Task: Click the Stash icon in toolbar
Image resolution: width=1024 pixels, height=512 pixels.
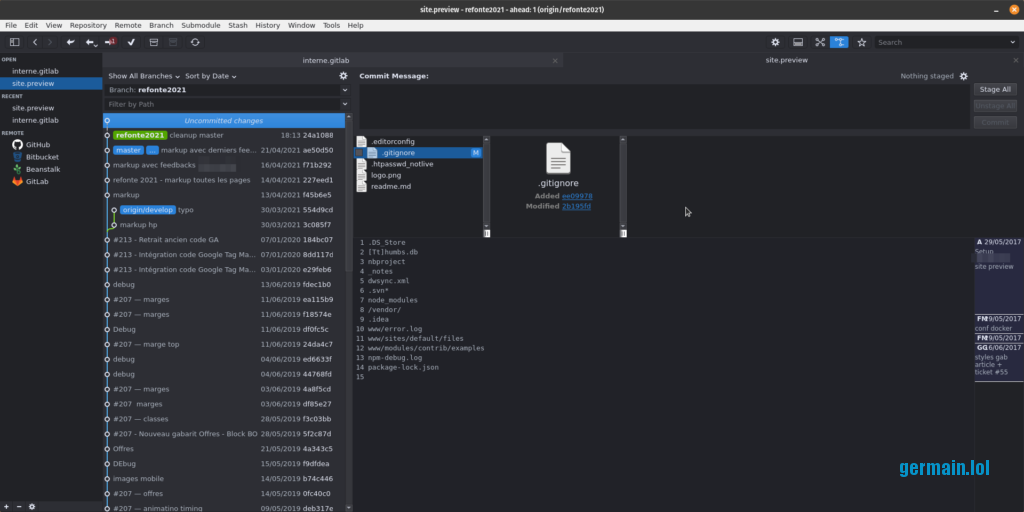Action: pyautogui.click(x=153, y=42)
